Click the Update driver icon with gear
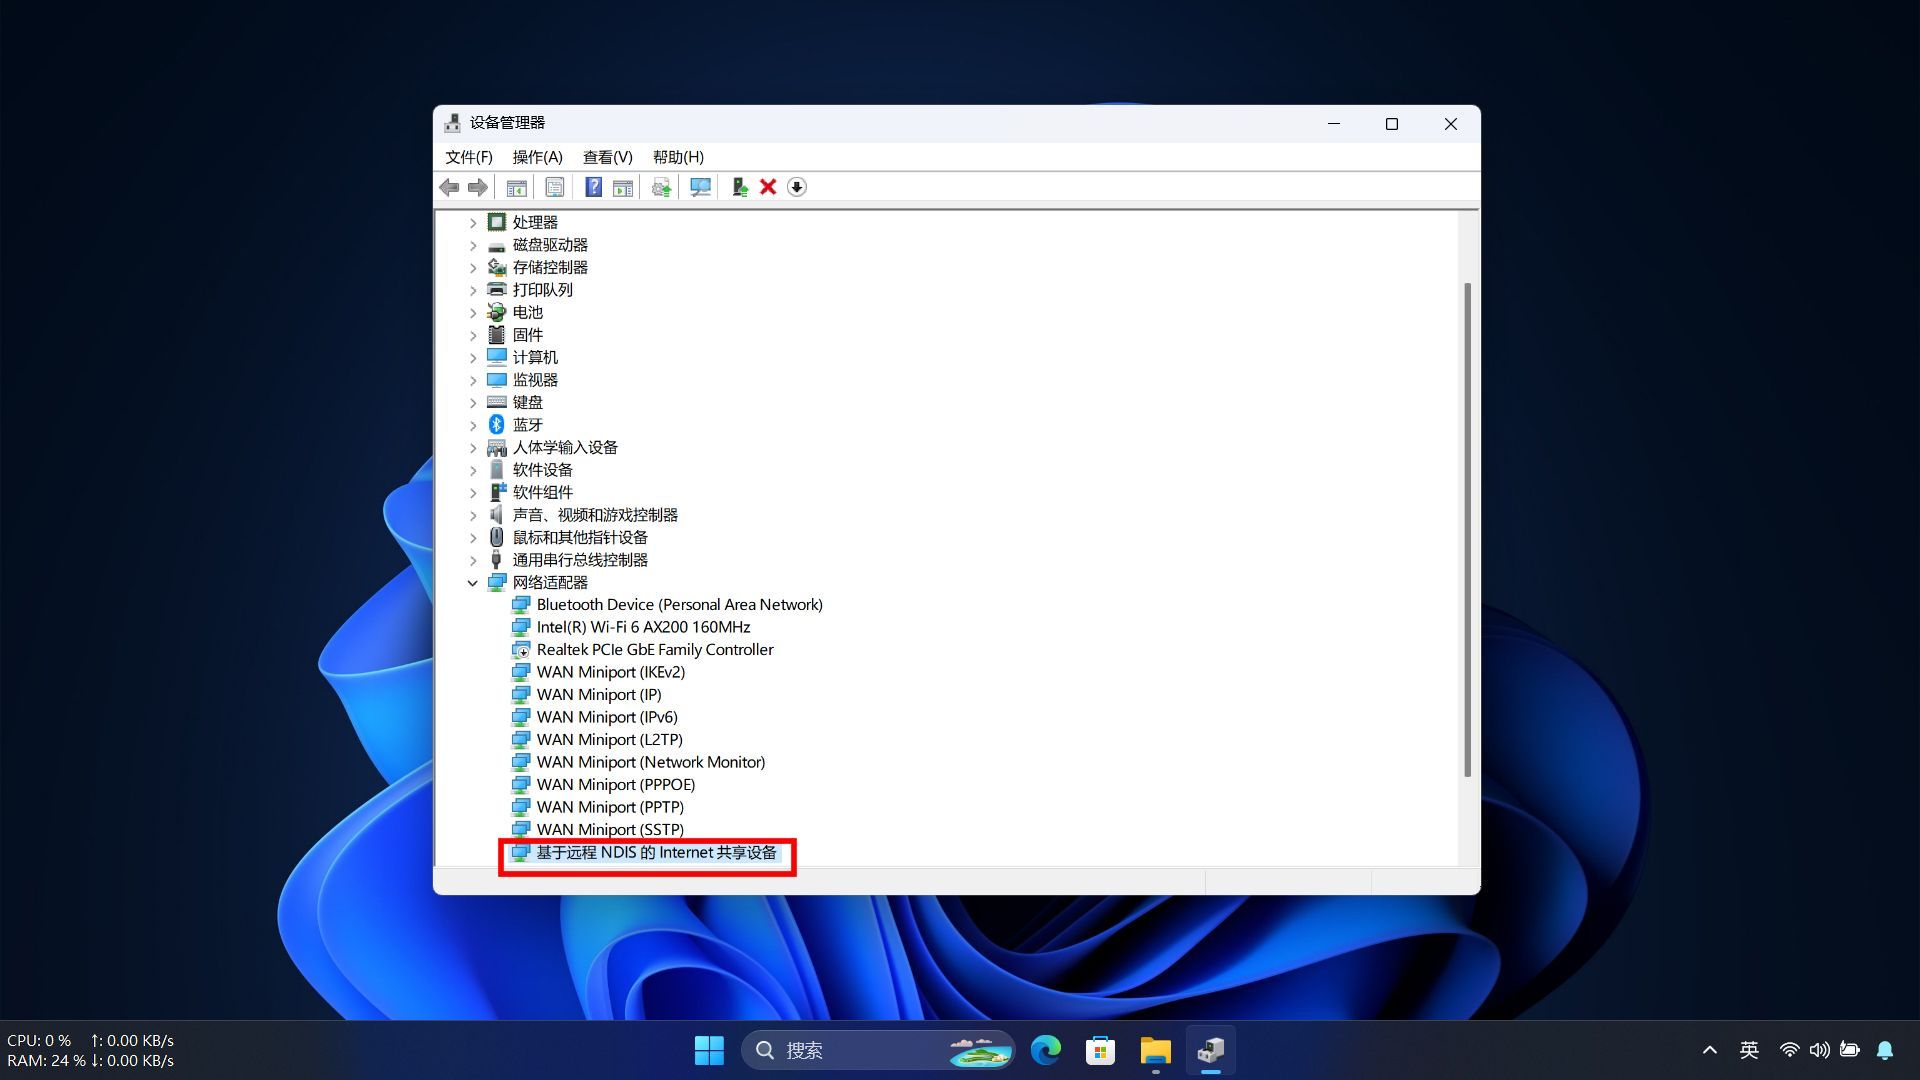Viewport: 1920px width, 1080px height. 661,187
